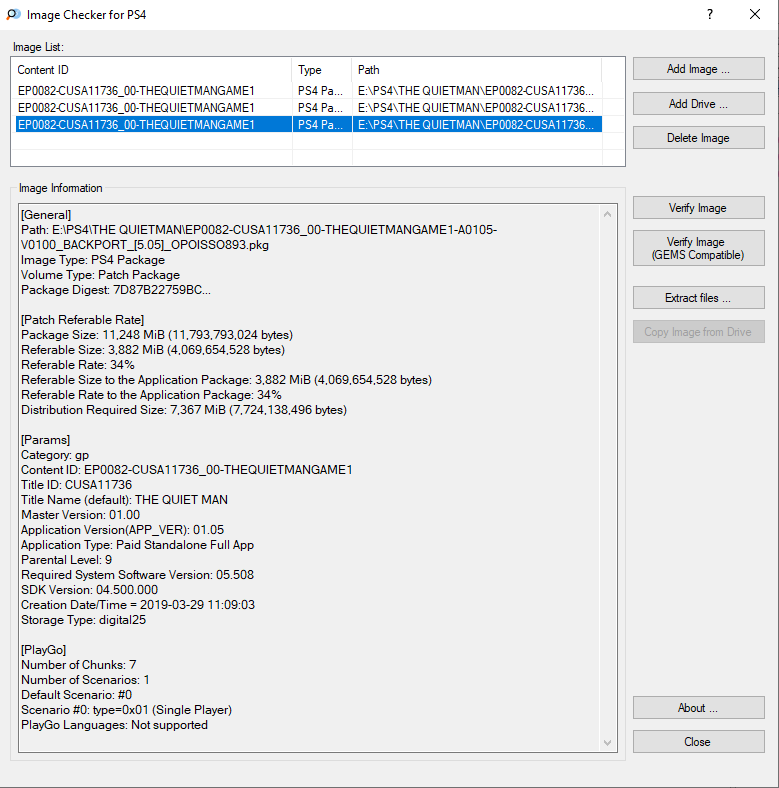779x788 pixels.
Task: Click the Creation Date/Time line
Action: pos(138,605)
